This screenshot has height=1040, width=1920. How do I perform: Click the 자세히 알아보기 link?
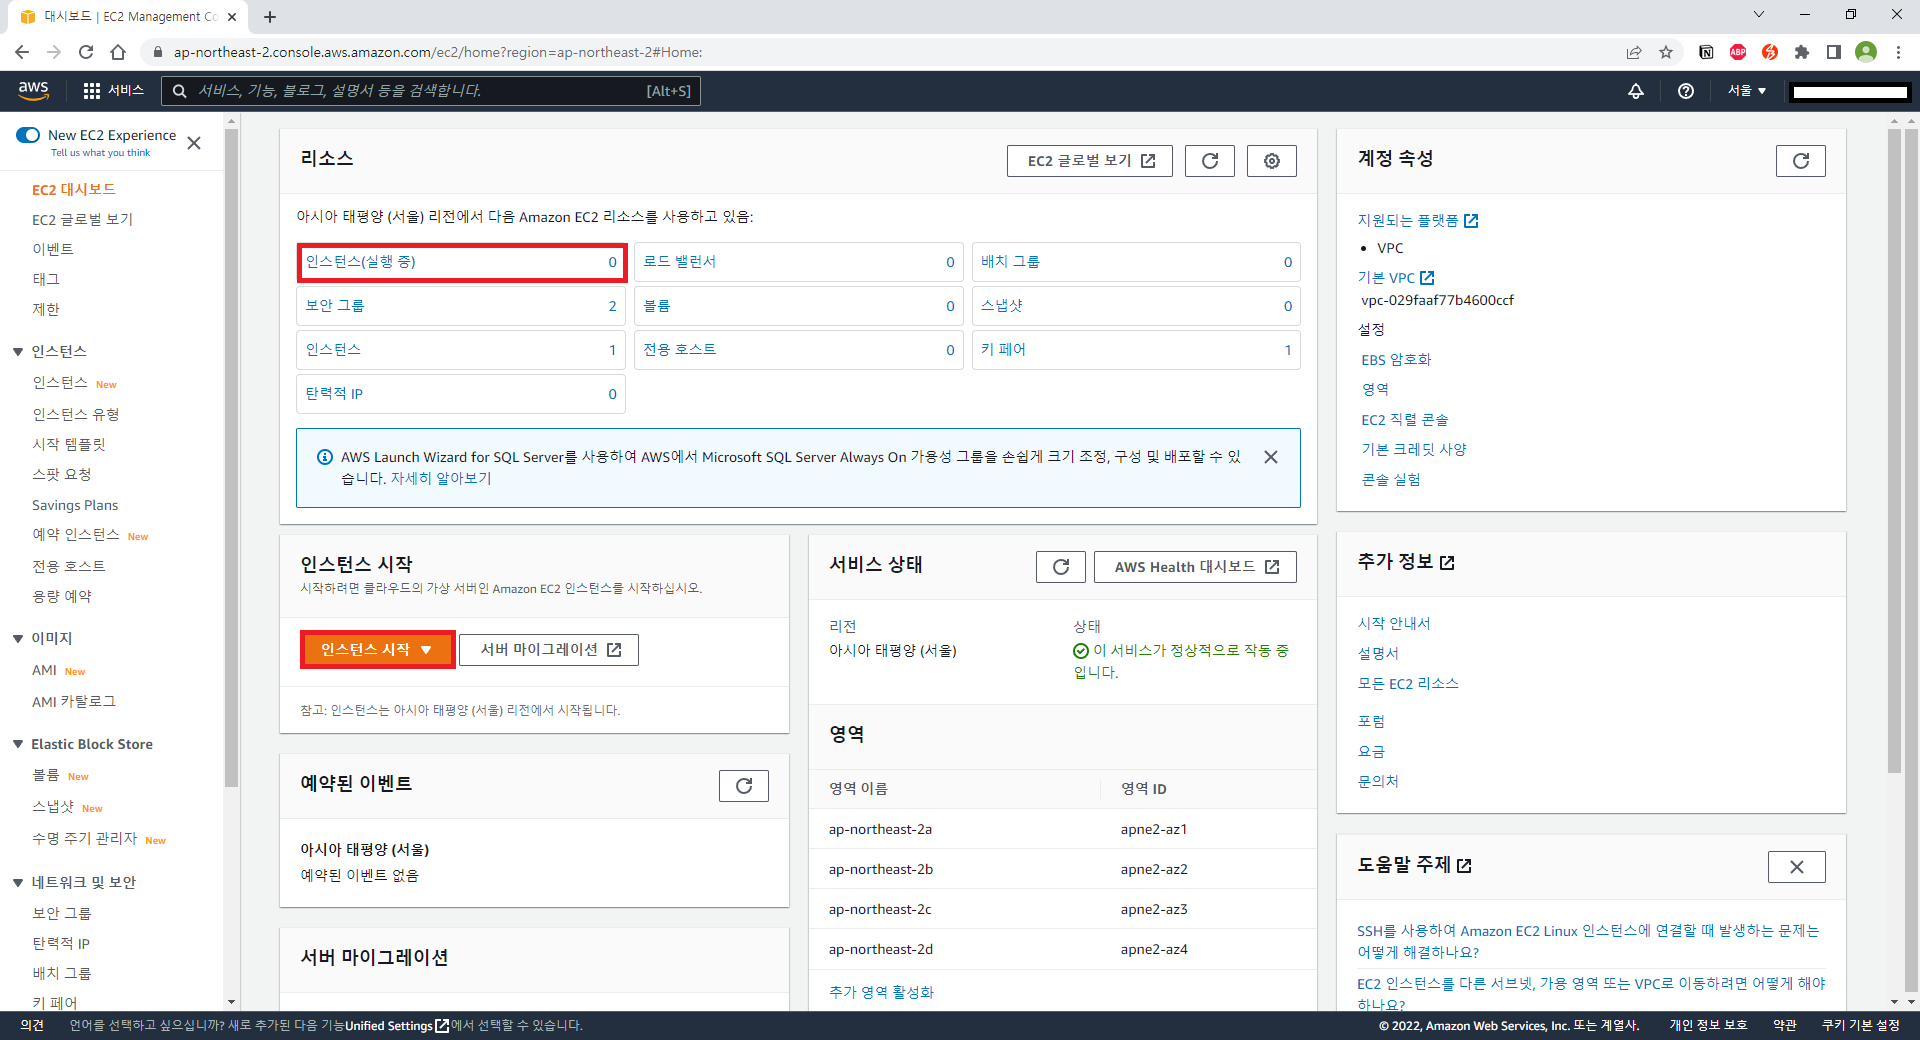pyautogui.click(x=441, y=479)
